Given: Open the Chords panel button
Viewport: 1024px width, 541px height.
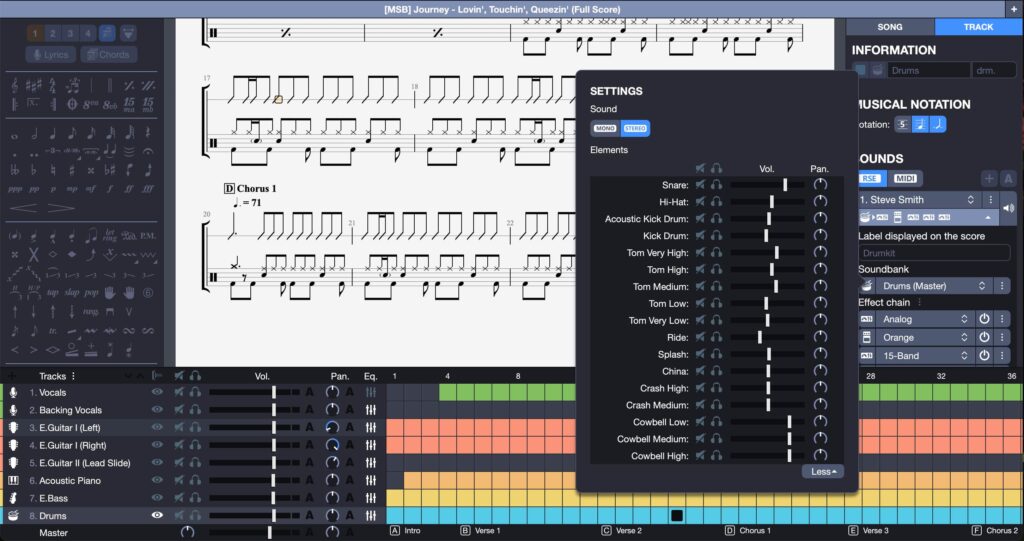Looking at the screenshot, I should click(x=108, y=55).
